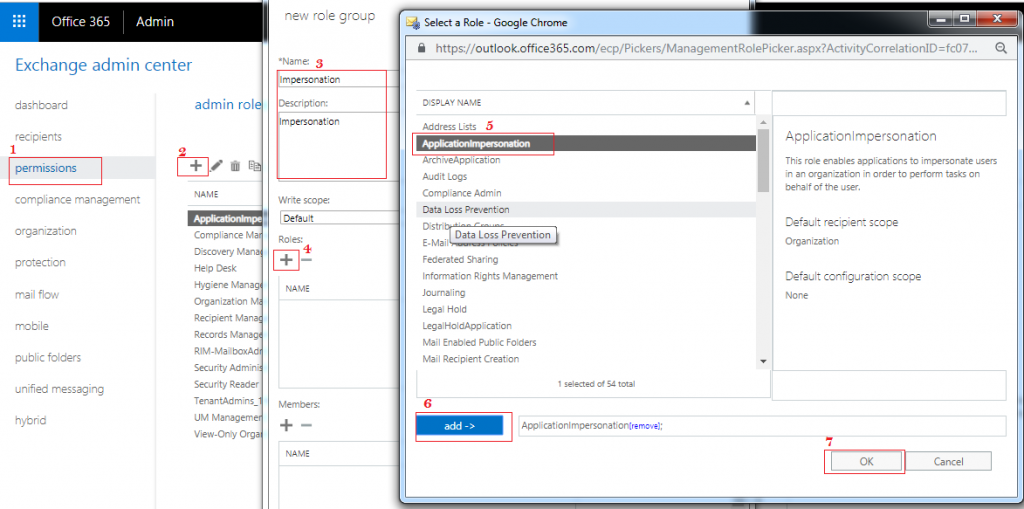
Task: Open permissions in the left navigation
Action: click(x=46, y=168)
